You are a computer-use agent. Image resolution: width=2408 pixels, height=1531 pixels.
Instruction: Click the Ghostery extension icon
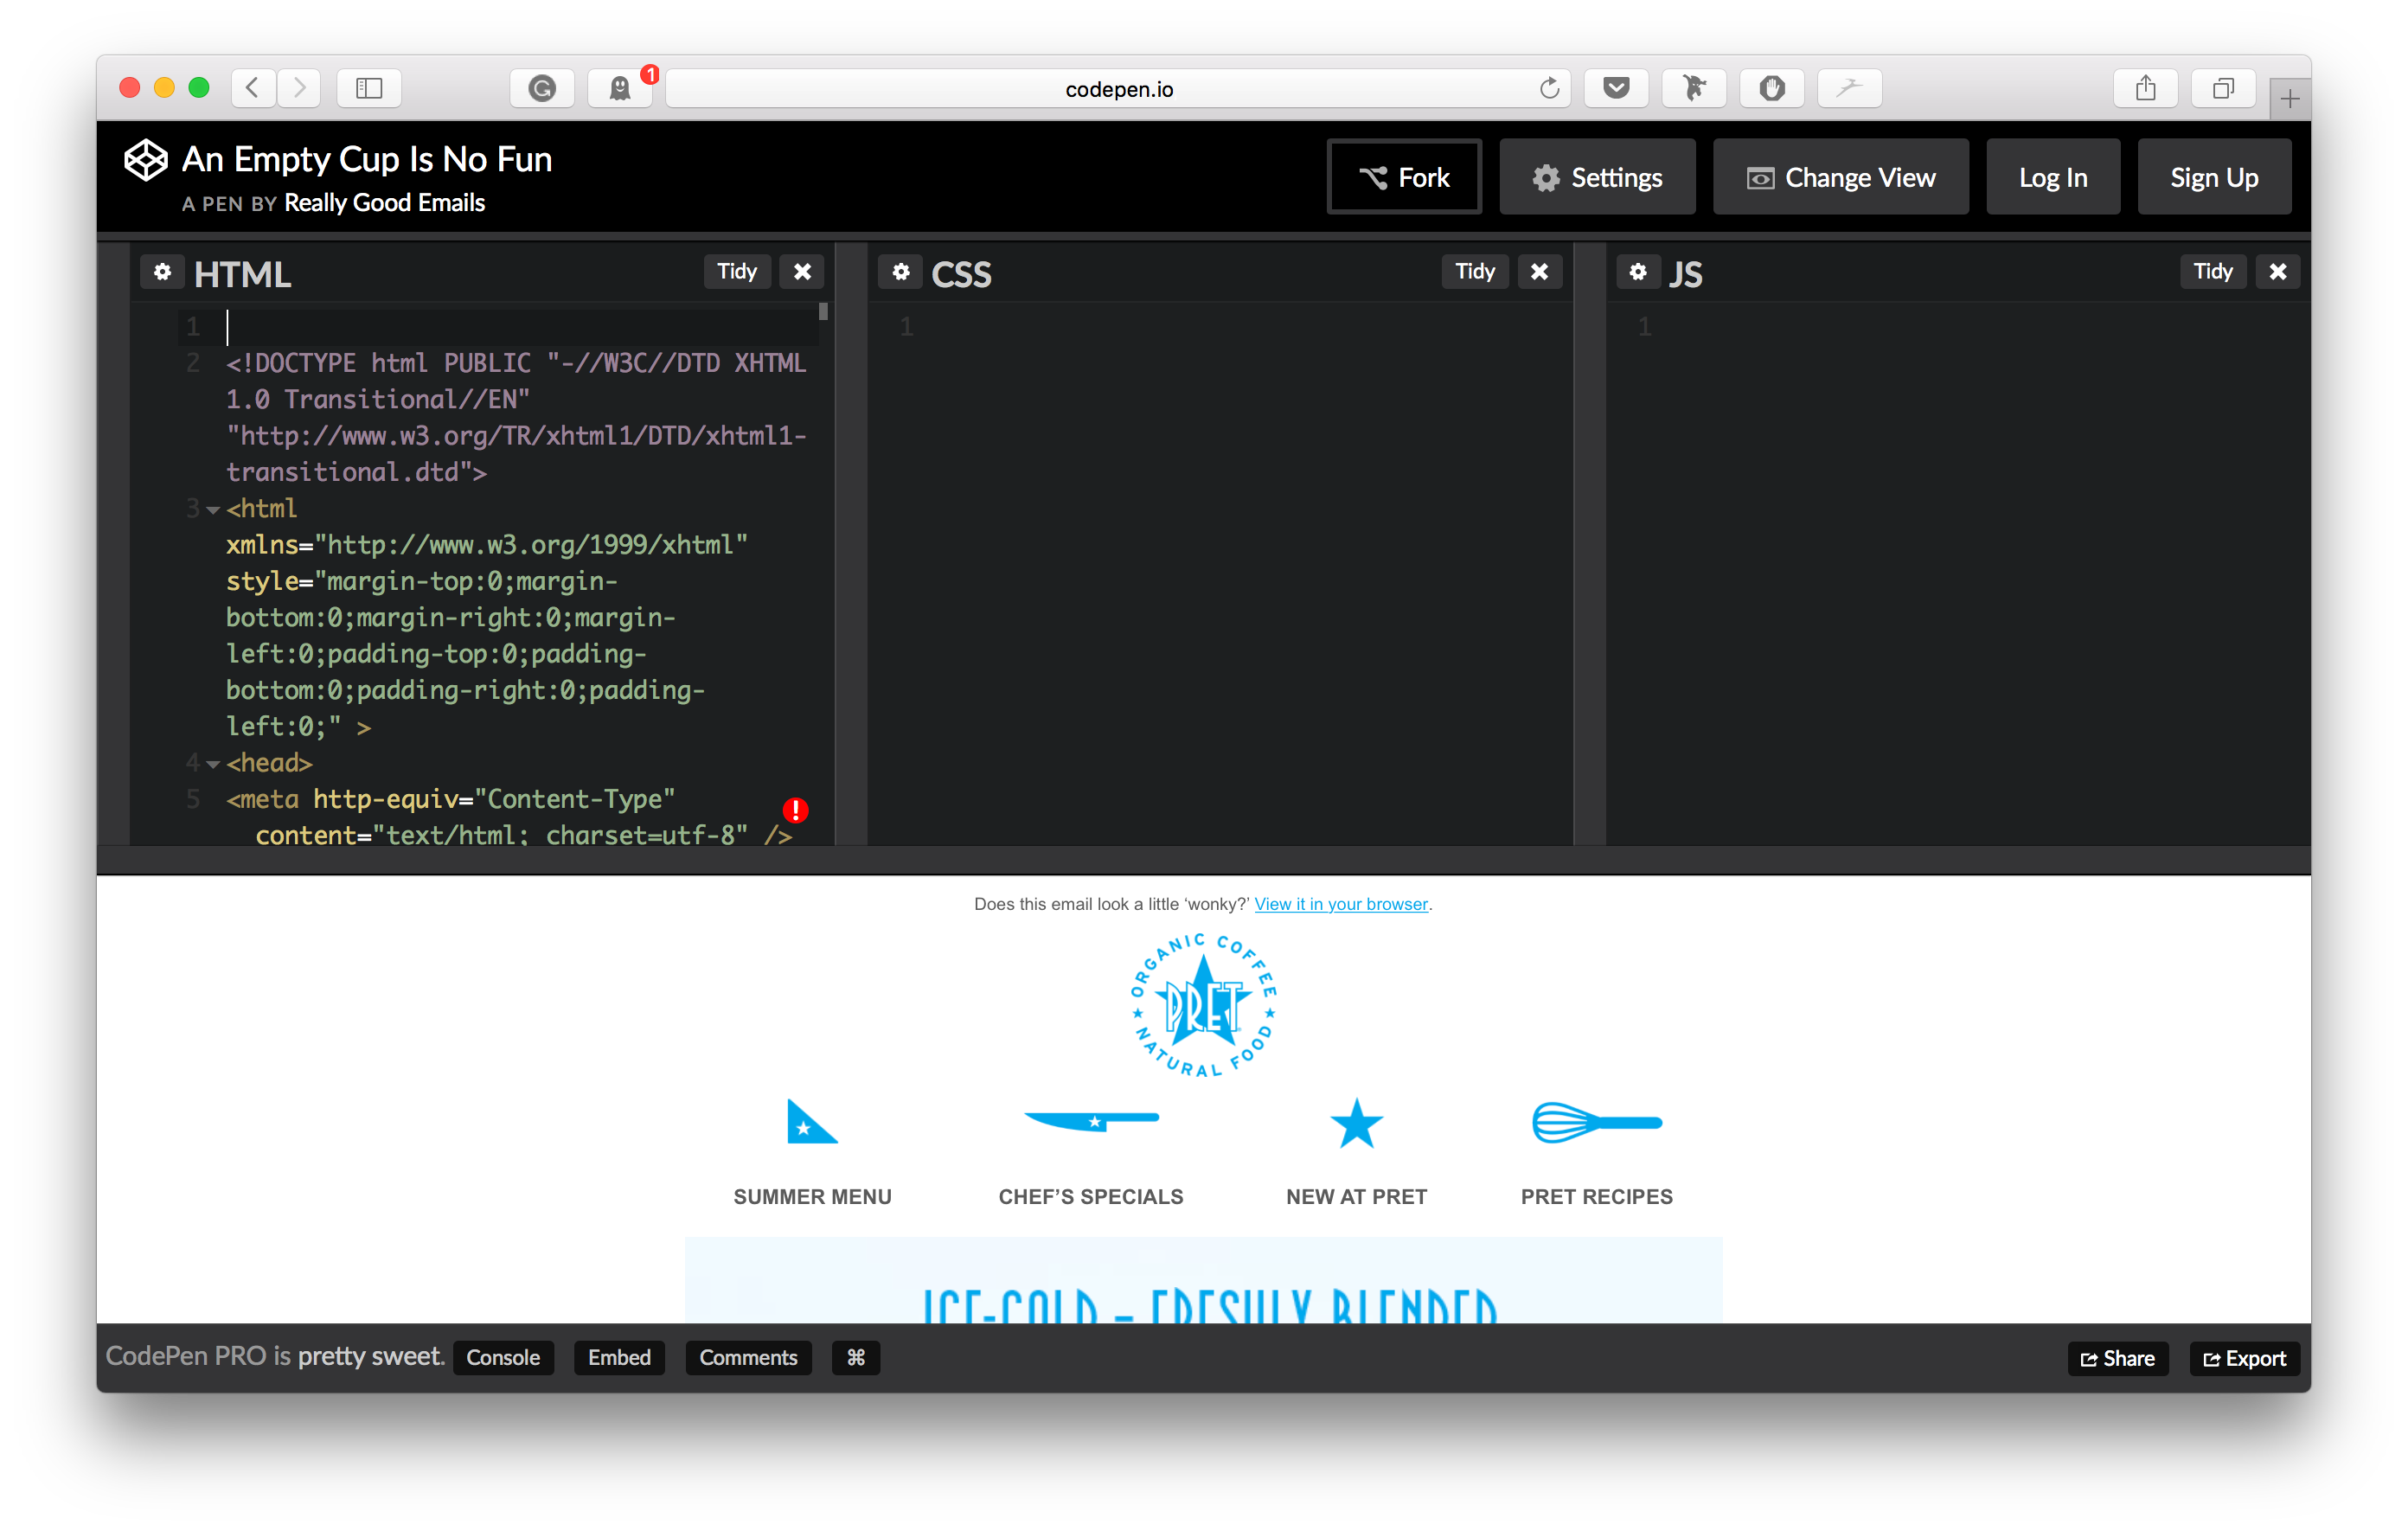click(x=620, y=89)
